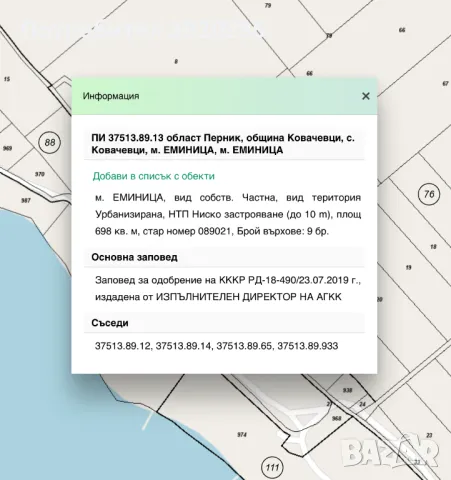Click text 'ИЗПЪЛНИТЕЛЕН ДИРЕКТОР НА АГКК'
The height and width of the screenshot is (480, 451).
249,297
